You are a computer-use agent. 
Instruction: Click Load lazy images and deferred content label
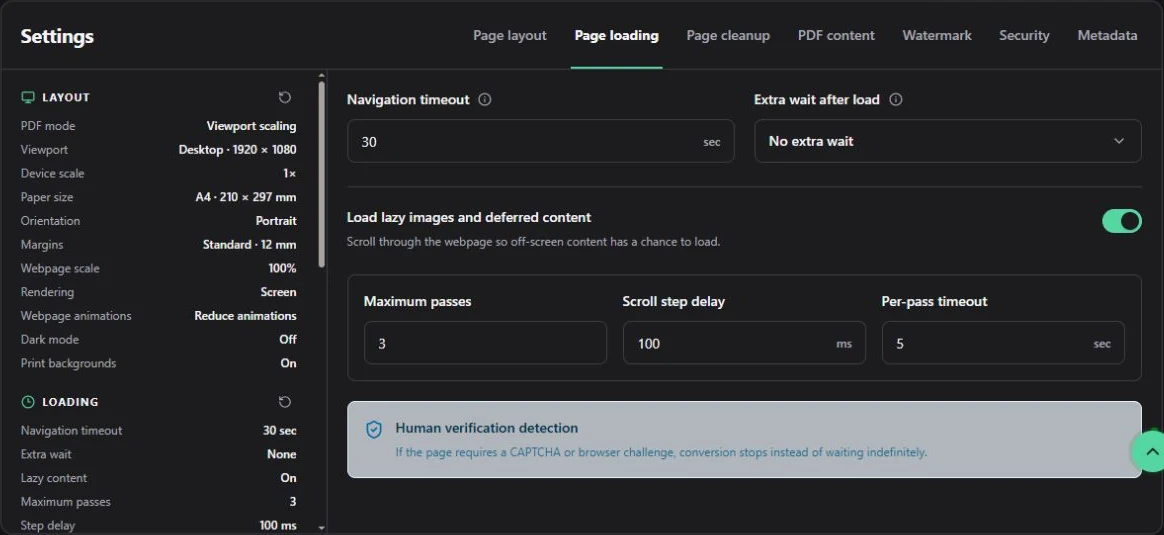pos(468,217)
